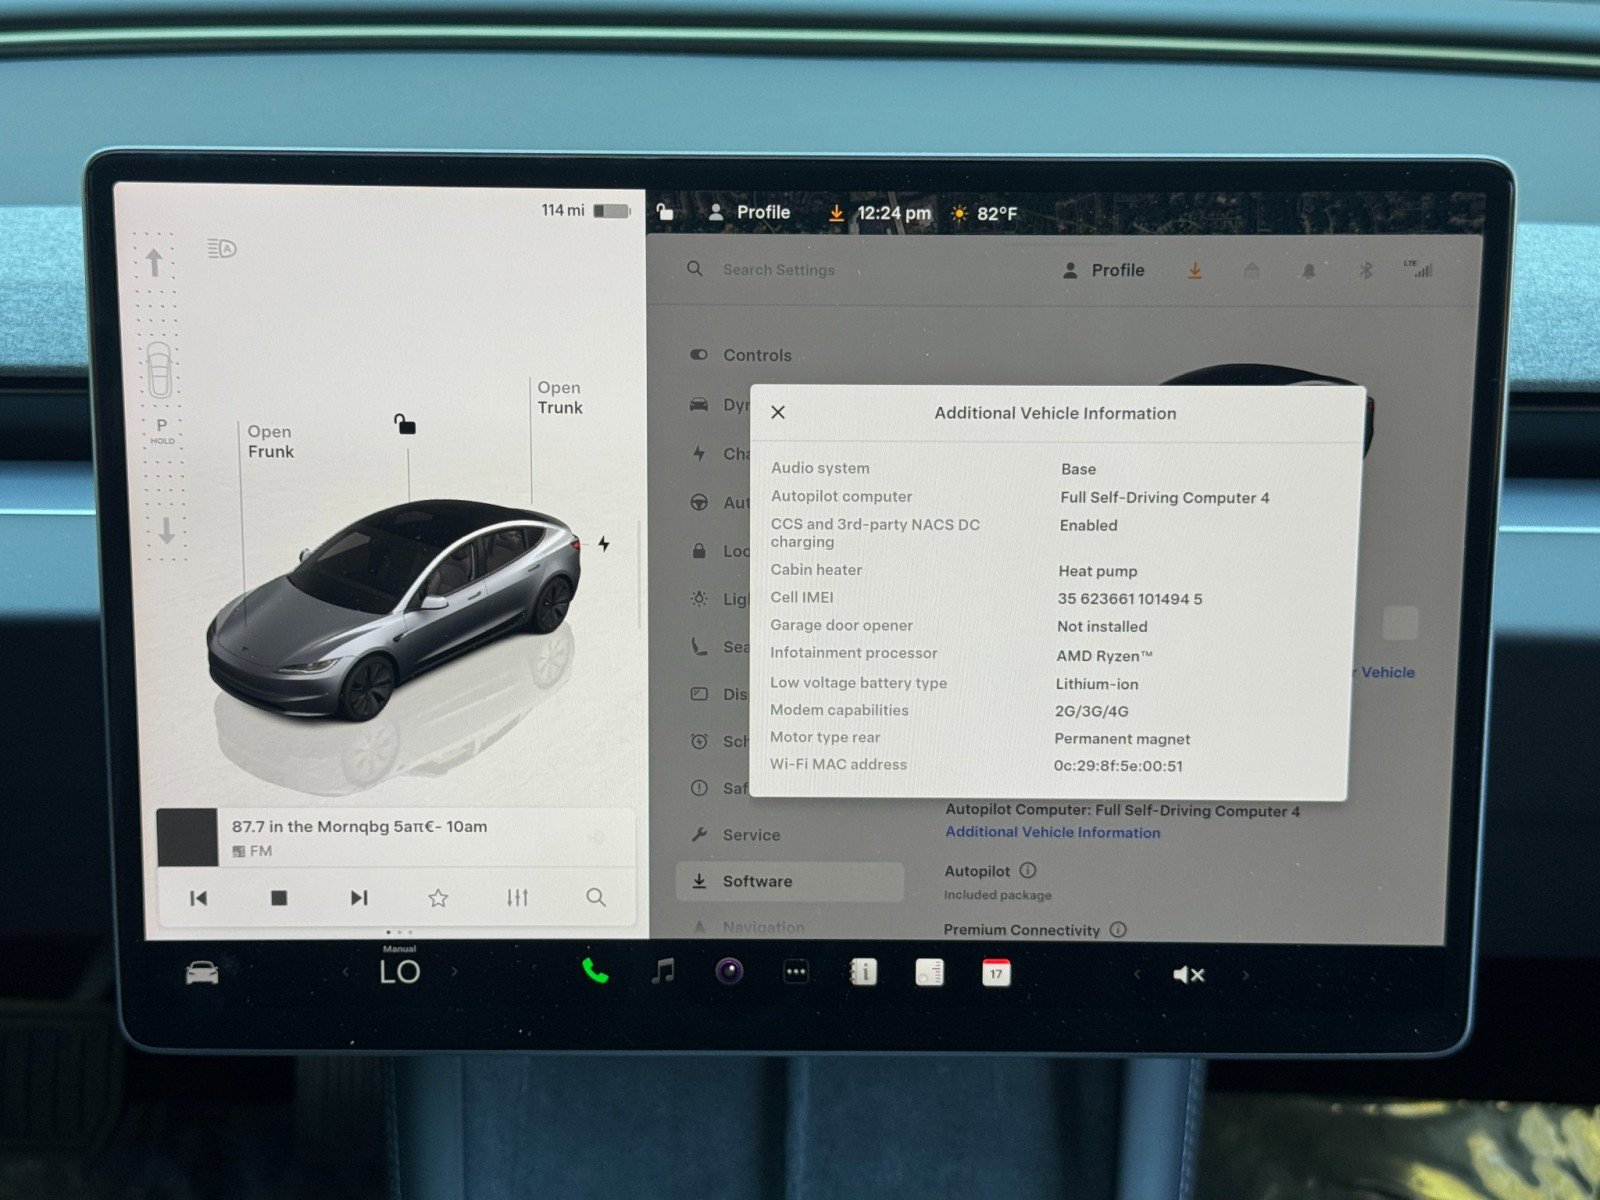Close the Additional Vehicle Information dialog
The image size is (1600, 1200).
pyautogui.click(x=778, y=412)
